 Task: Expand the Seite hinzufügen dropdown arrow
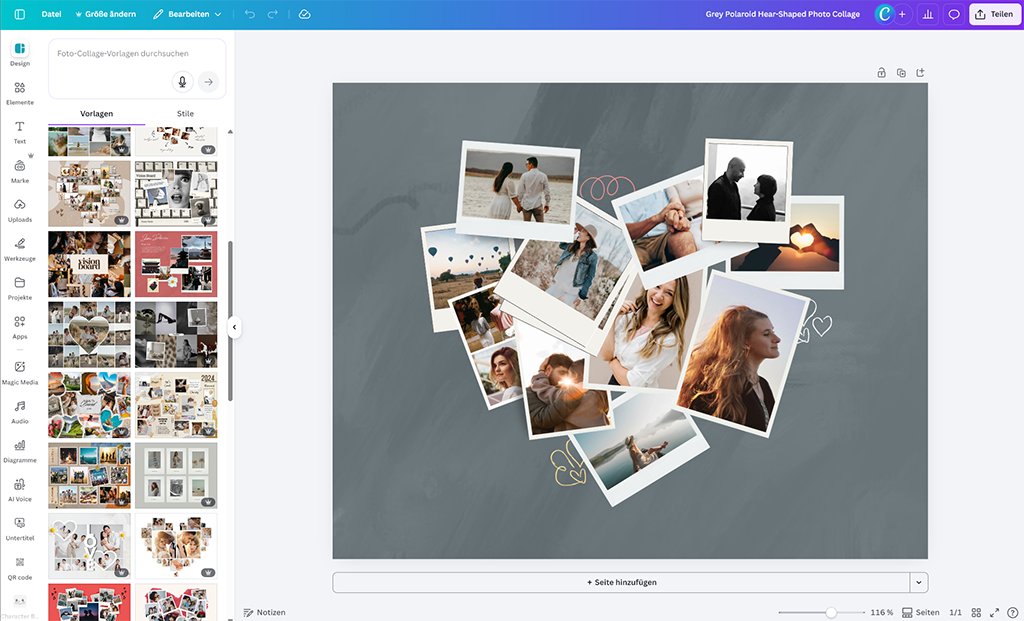pyautogui.click(x=917, y=582)
